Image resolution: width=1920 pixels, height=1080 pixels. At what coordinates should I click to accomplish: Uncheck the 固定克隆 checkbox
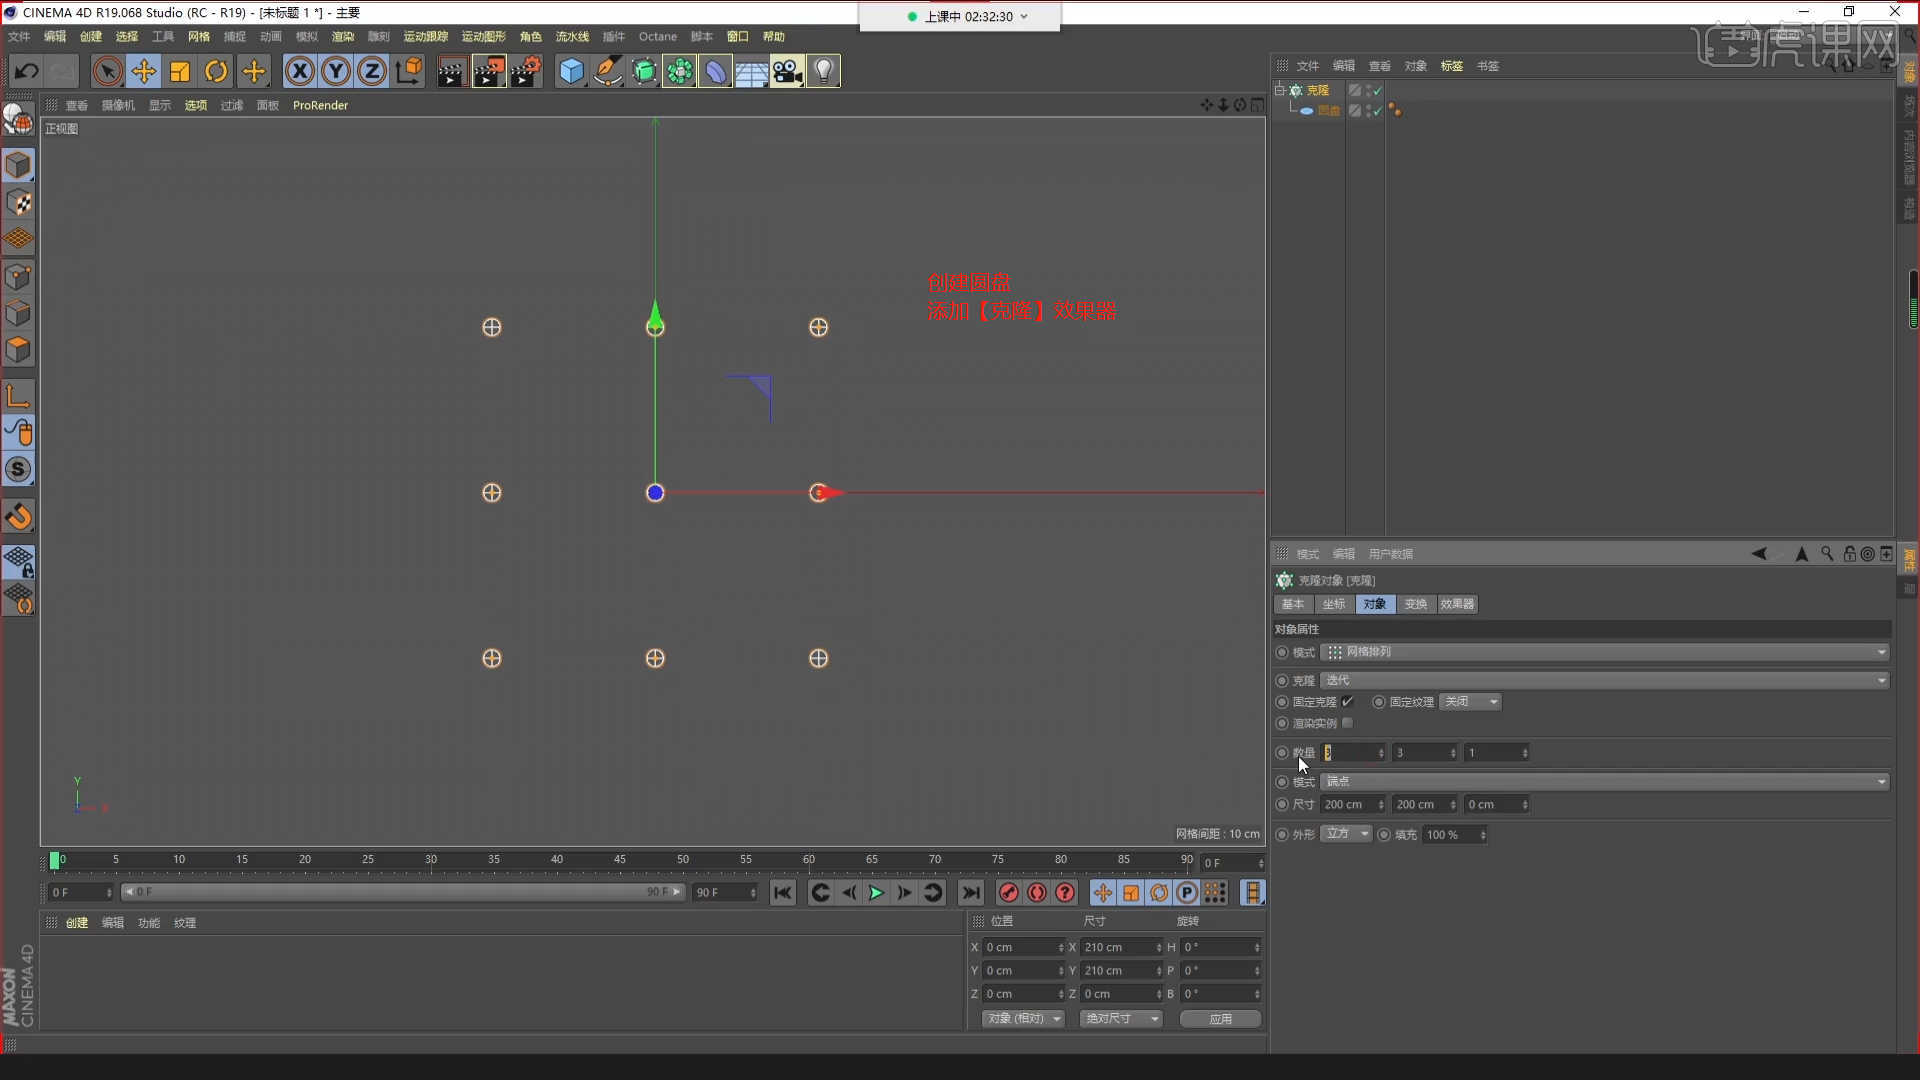click(x=1347, y=702)
